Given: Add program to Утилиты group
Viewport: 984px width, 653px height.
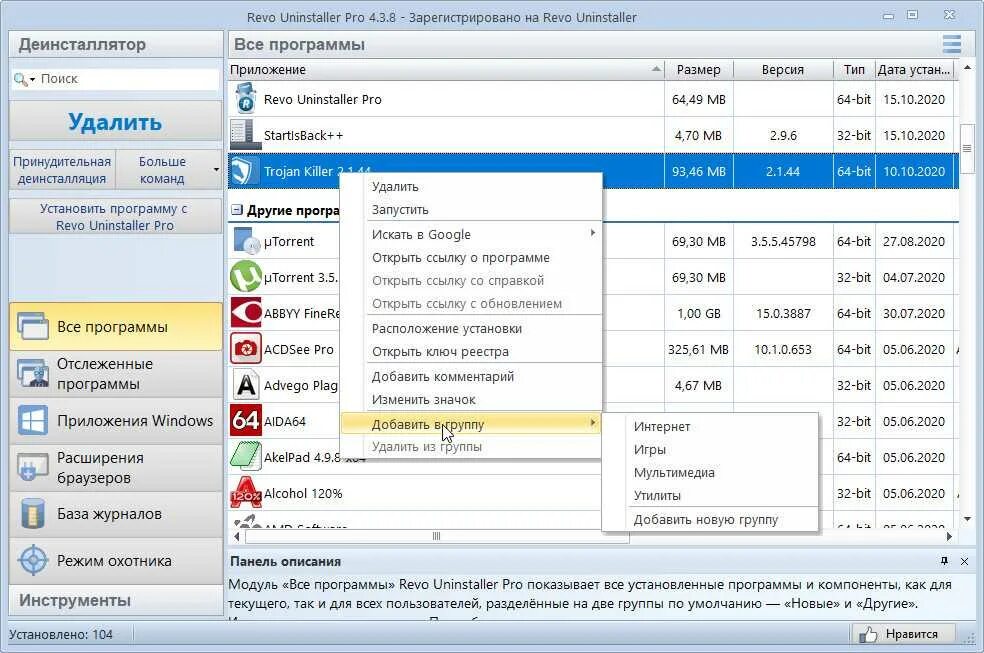Looking at the screenshot, I should 657,496.
